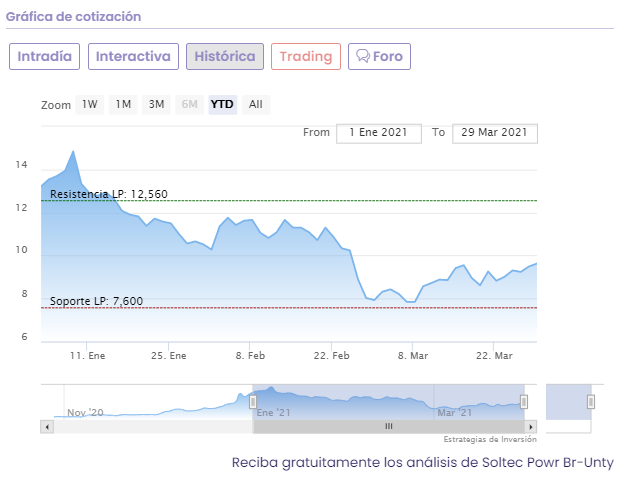Image resolution: width=628 pixels, height=478 pixels.
Task: Choose the 3M zoom range
Action: [x=156, y=105]
